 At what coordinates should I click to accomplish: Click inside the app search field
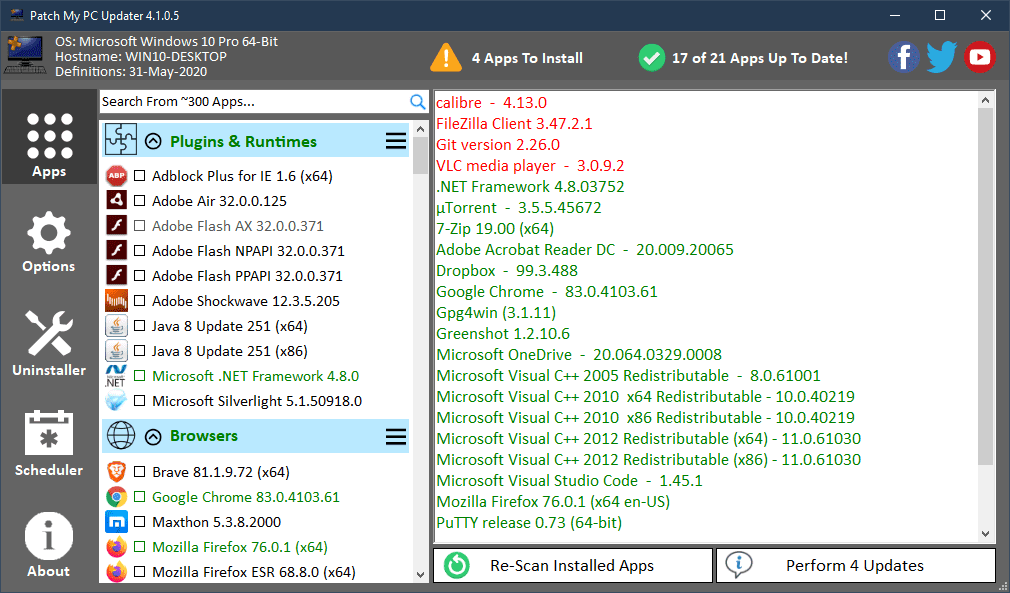250,101
